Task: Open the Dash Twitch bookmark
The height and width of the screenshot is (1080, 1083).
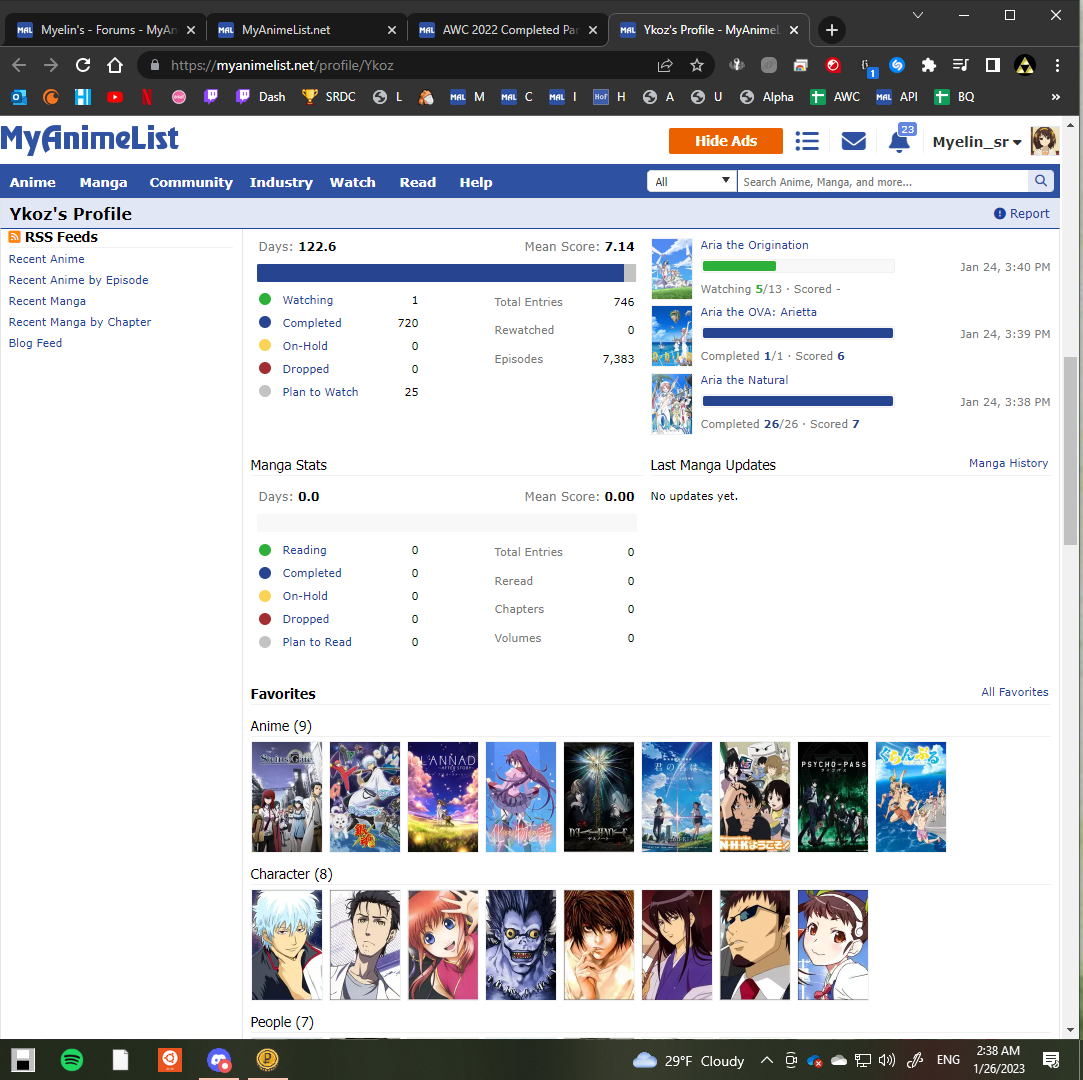Action: [260, 97]
